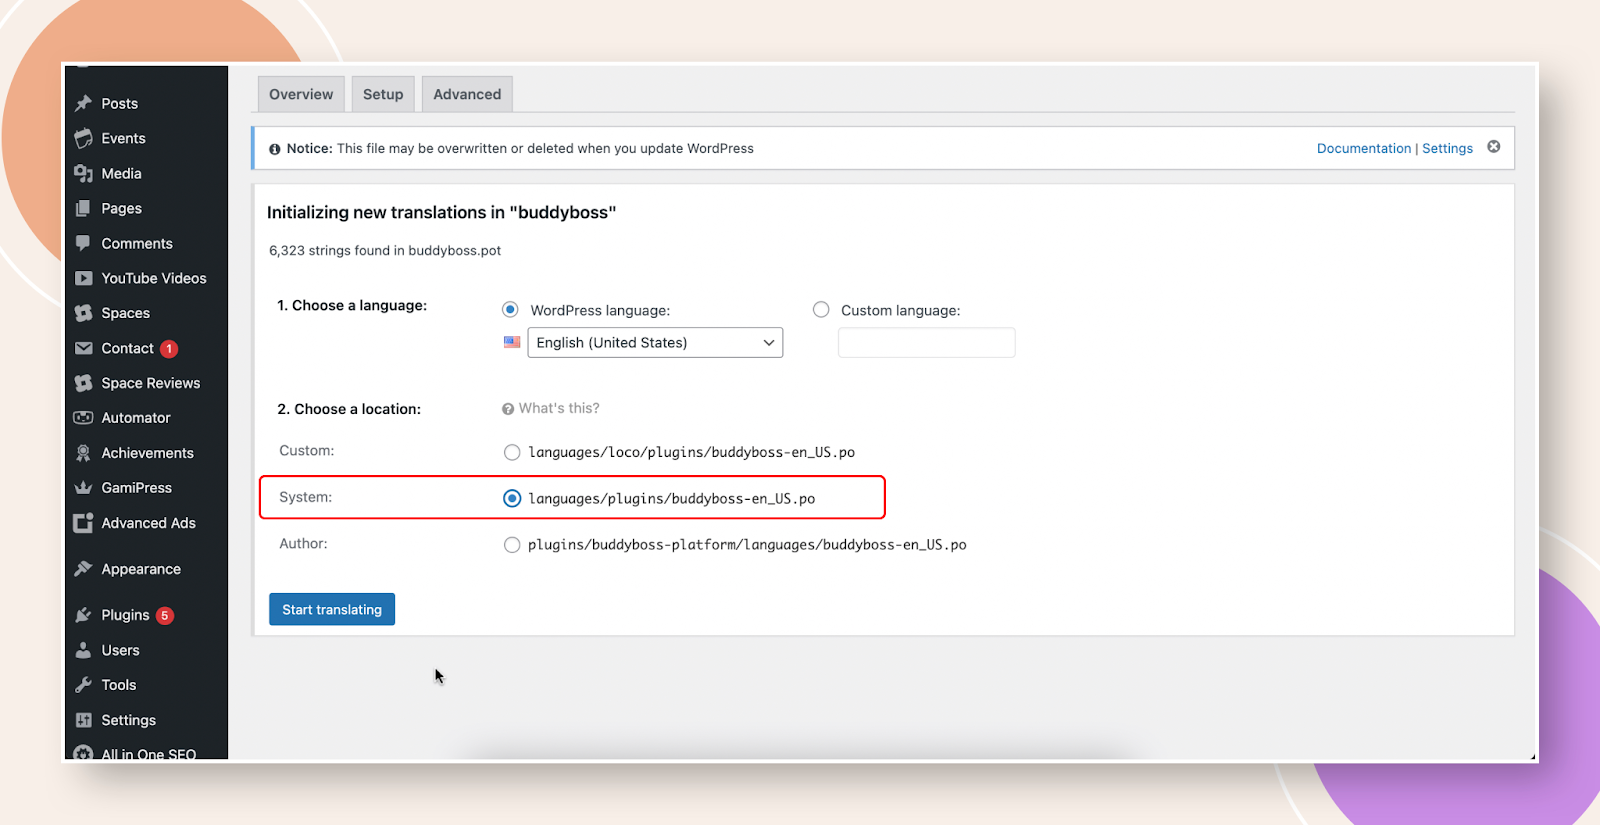Viewport: 1600px width, 825px height.
Task: Open the Tools menu item
Action: [x=118, y=685]
